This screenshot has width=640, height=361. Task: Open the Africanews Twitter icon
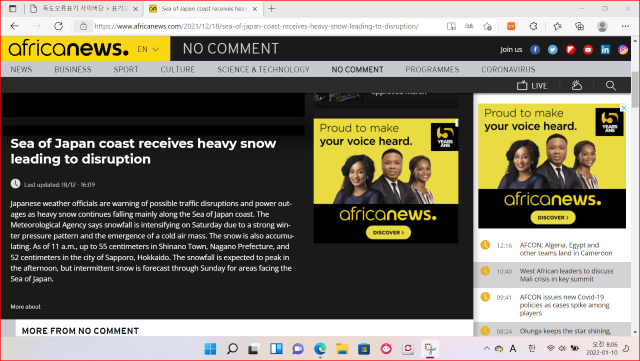[x=553, y=49]
